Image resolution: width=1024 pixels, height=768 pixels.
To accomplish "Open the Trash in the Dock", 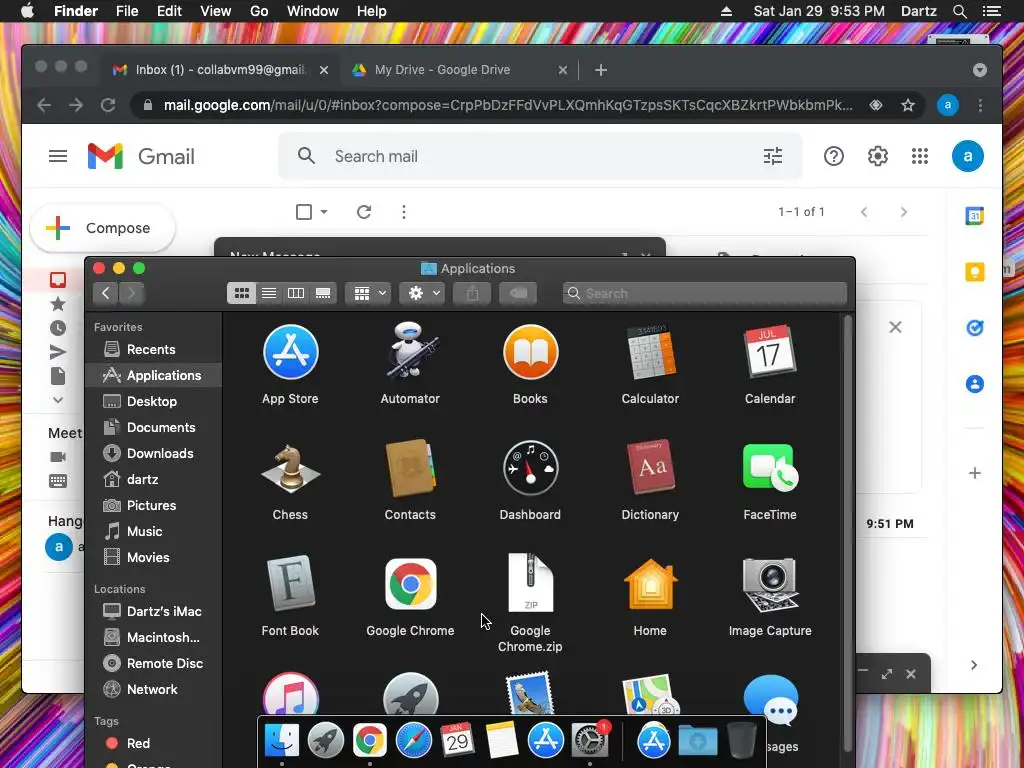I will click(x=741, y=741).
